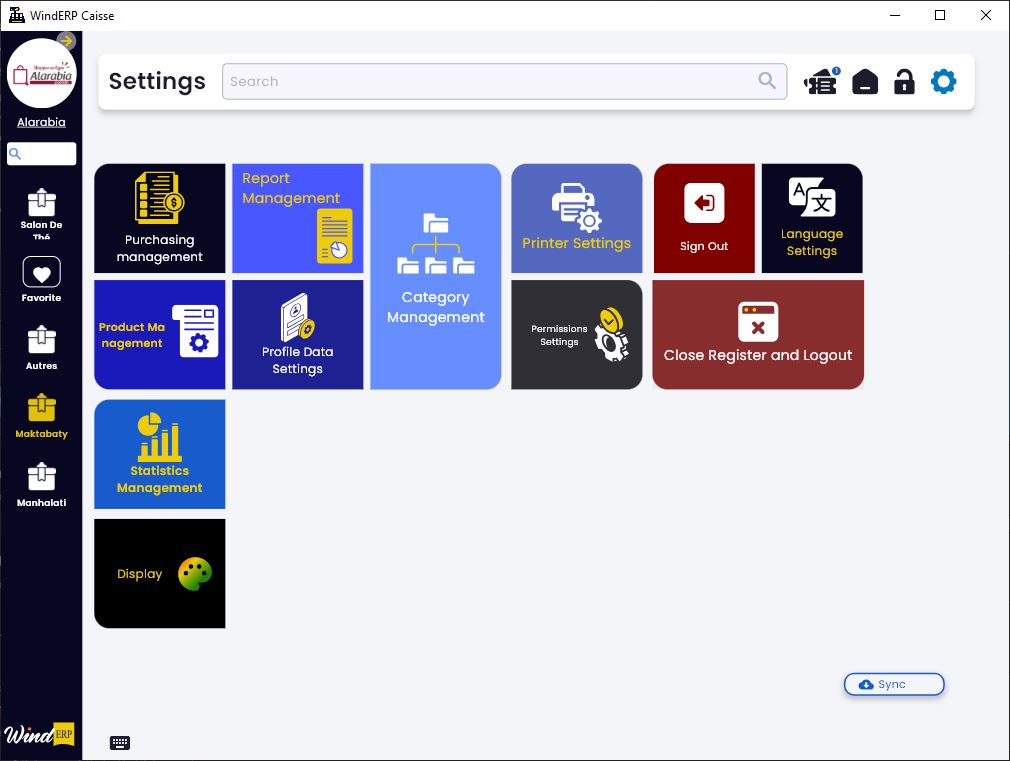Open Profile Data Settings tile

coord(298,334)
